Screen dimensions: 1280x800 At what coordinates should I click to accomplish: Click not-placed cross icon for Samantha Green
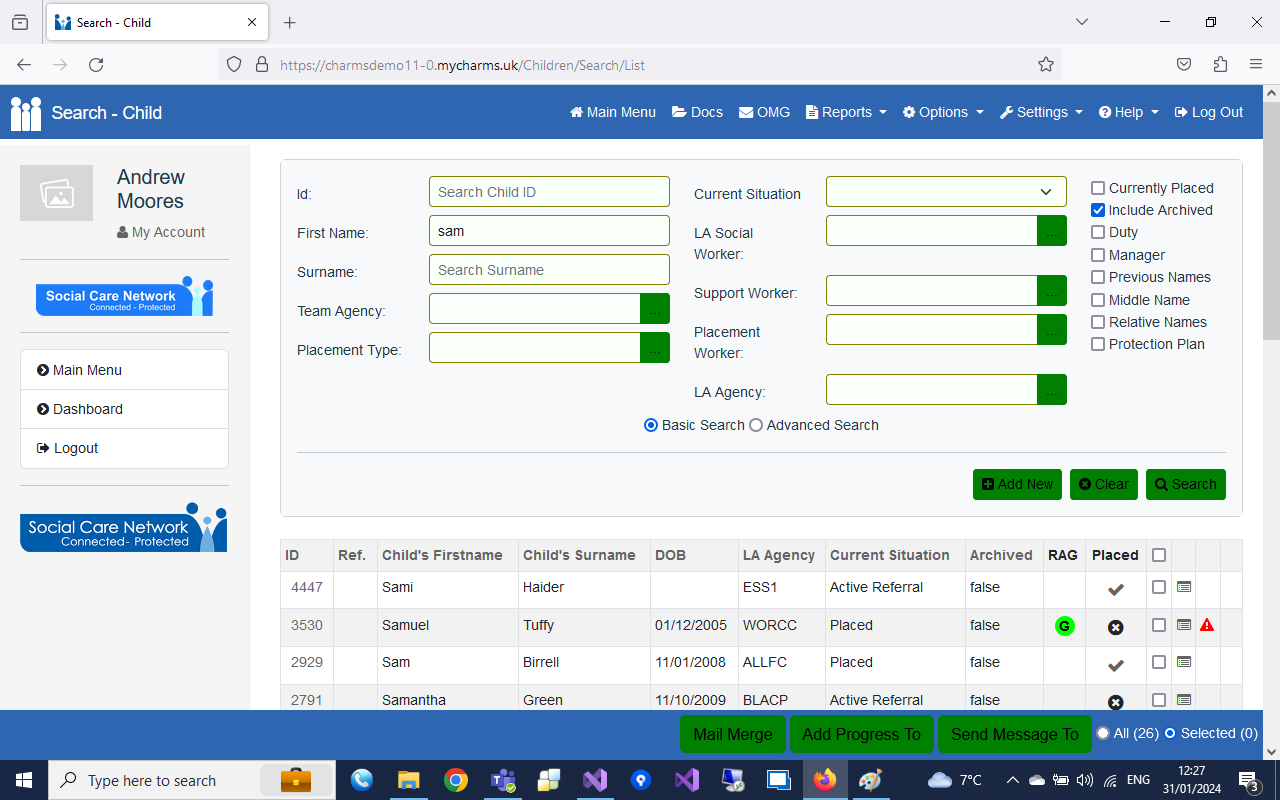[x=1116, y=702]
